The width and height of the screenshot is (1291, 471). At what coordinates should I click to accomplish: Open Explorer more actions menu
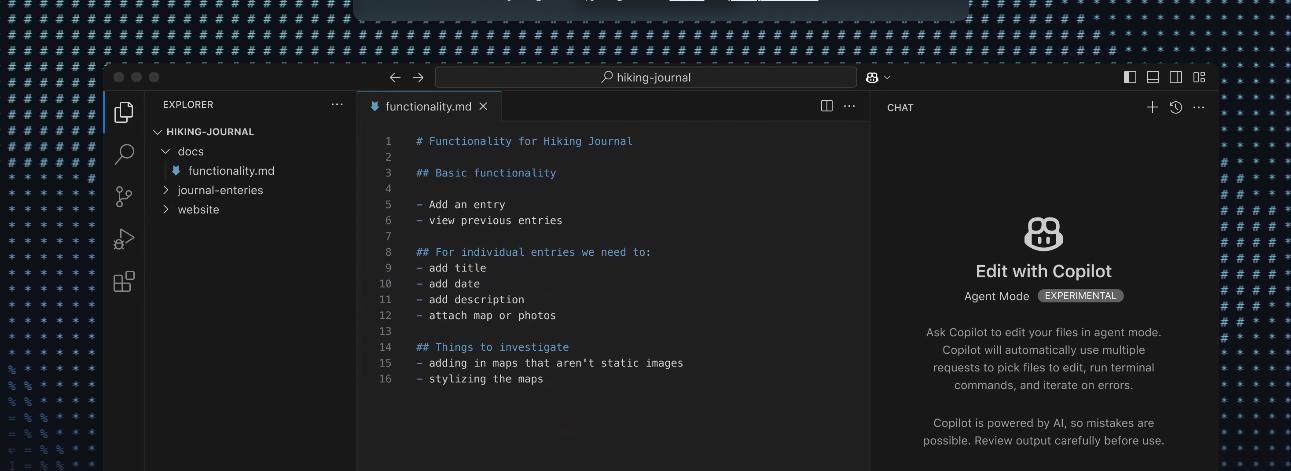click(x=337, y=104)
